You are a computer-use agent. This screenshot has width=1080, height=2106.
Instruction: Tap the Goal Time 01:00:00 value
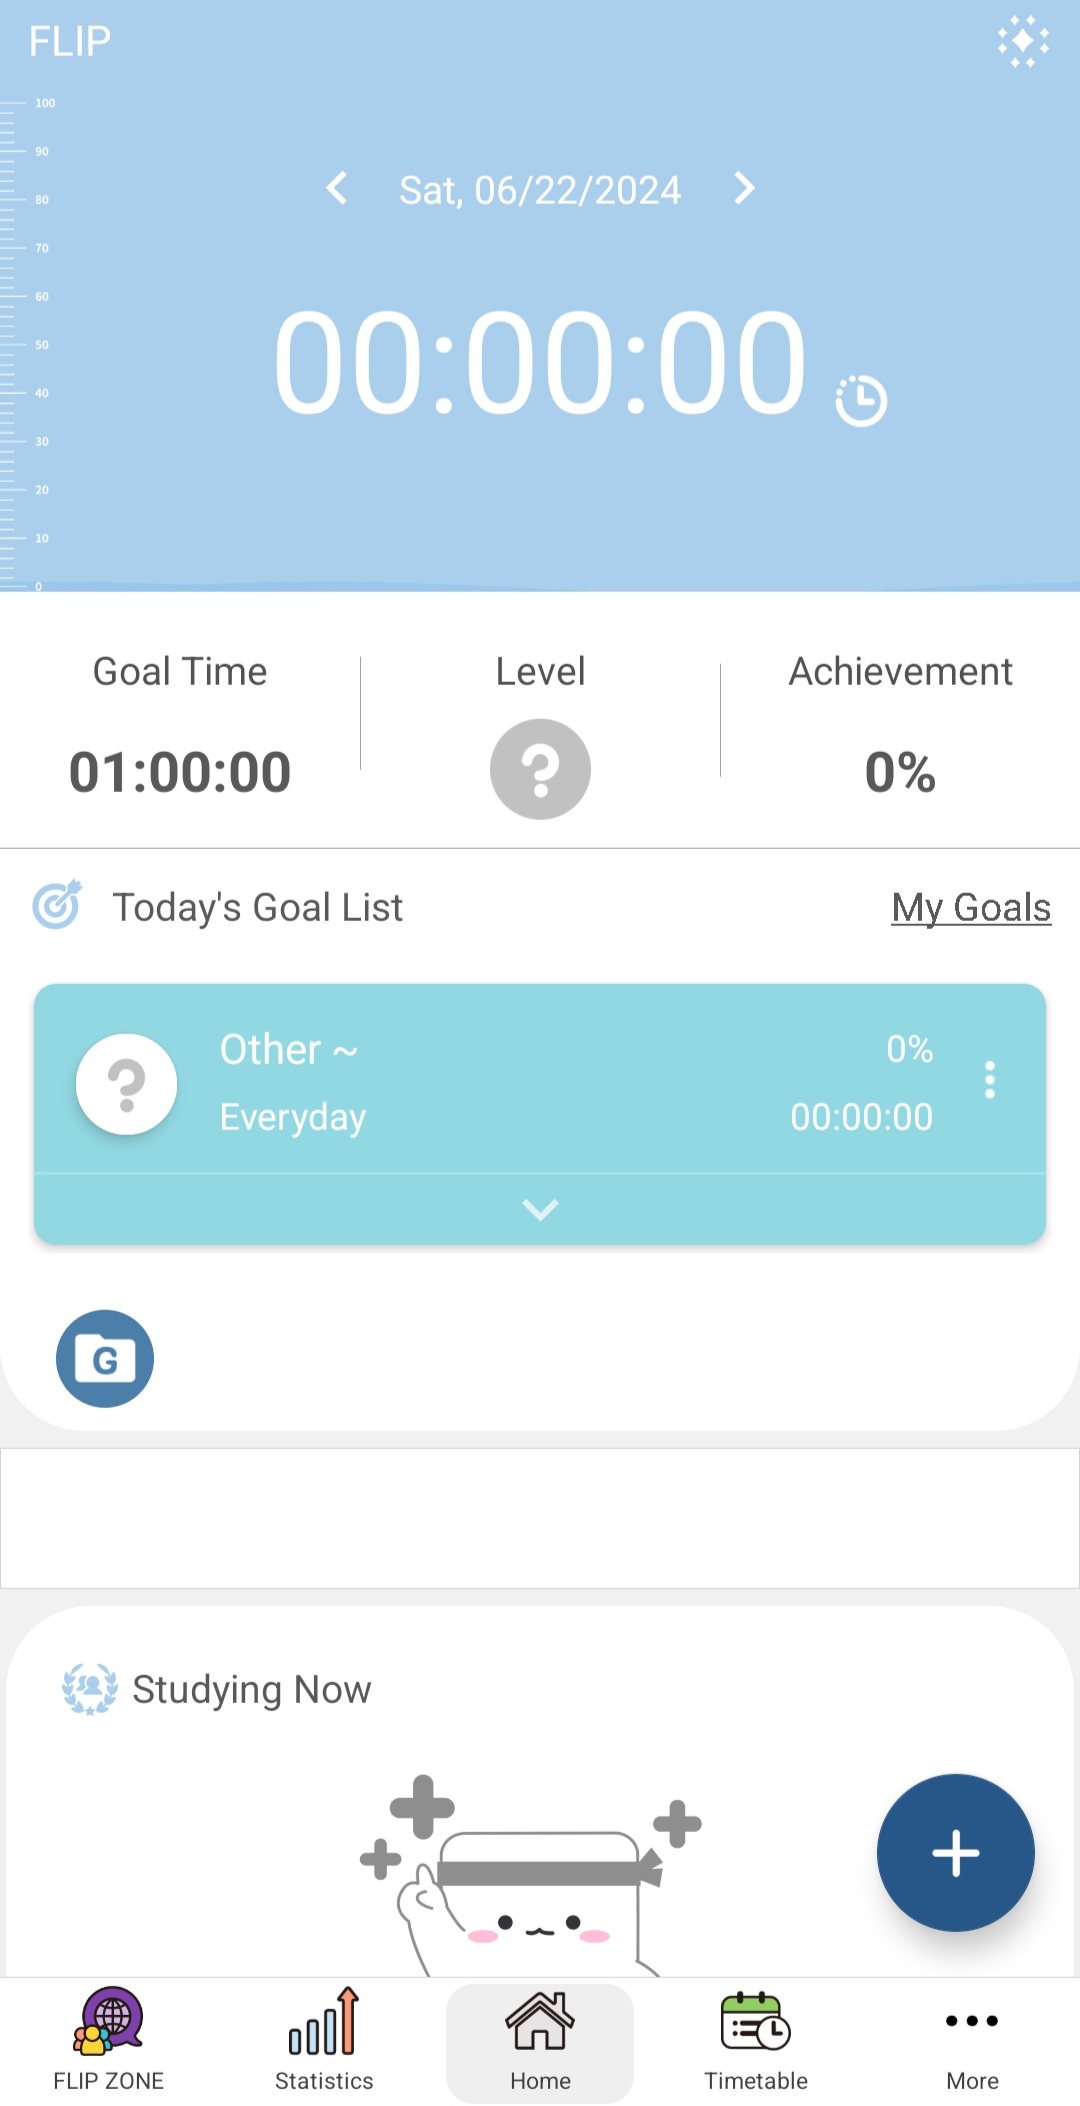click(x=180, y=772)
